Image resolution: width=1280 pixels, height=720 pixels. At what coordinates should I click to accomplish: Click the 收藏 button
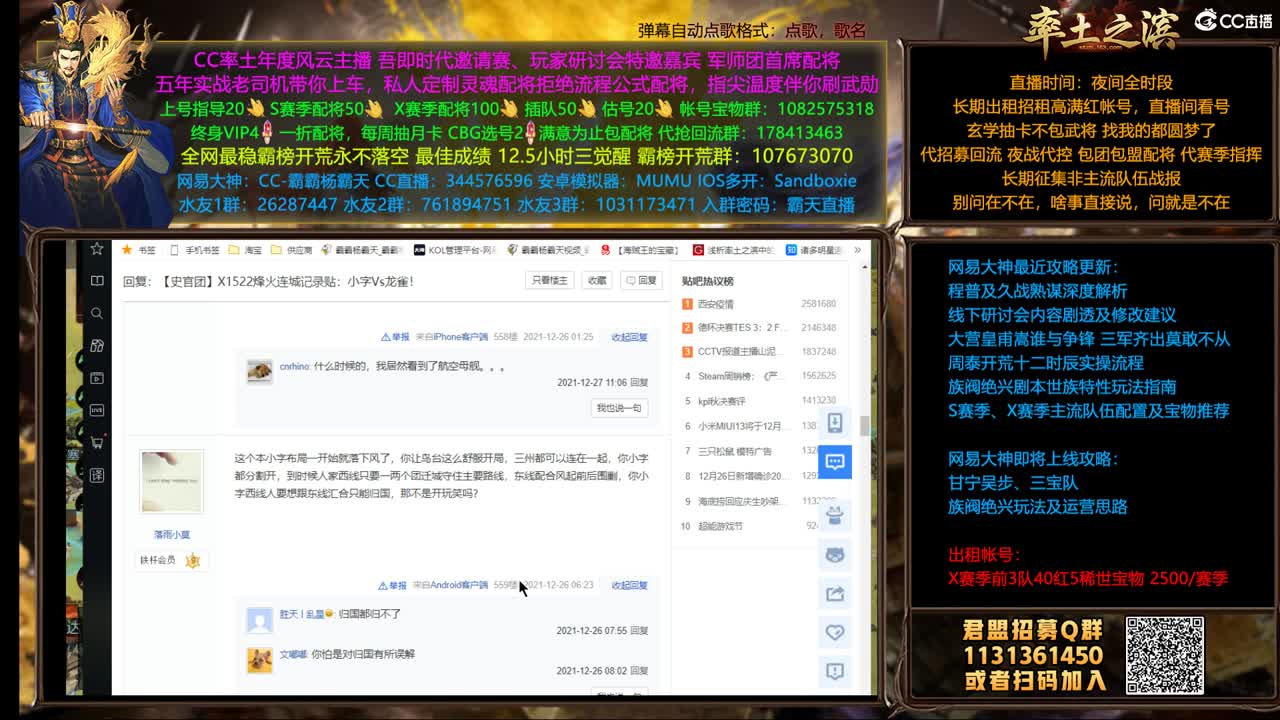pyautogui.click(x=597, y=281)
